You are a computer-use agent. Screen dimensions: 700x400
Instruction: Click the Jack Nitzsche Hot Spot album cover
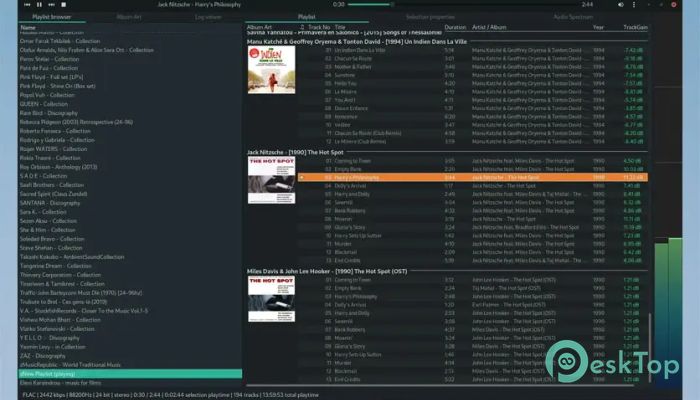coord(271,180)
